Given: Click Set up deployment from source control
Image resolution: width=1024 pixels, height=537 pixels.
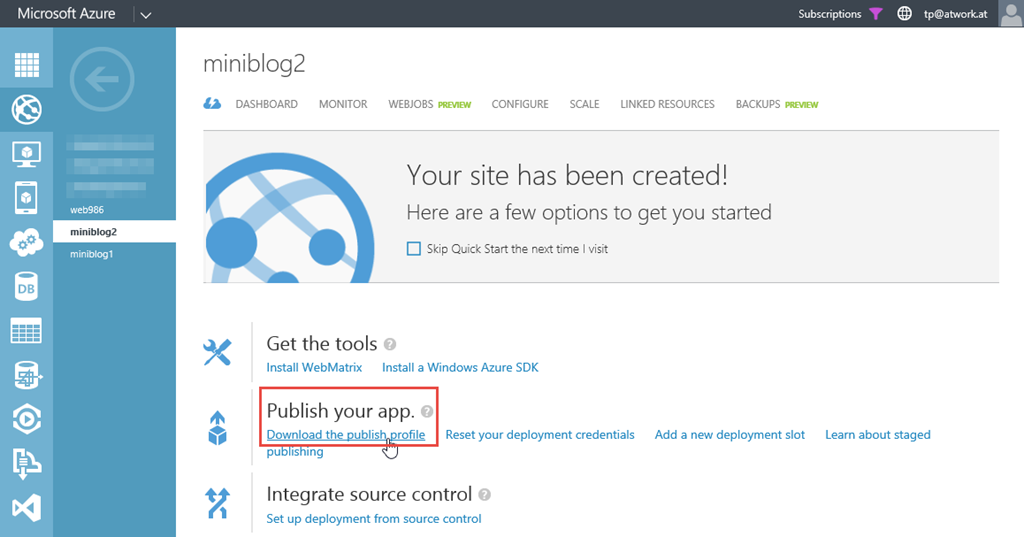Looking at the screenshot, I should click(x=374, y=519).
